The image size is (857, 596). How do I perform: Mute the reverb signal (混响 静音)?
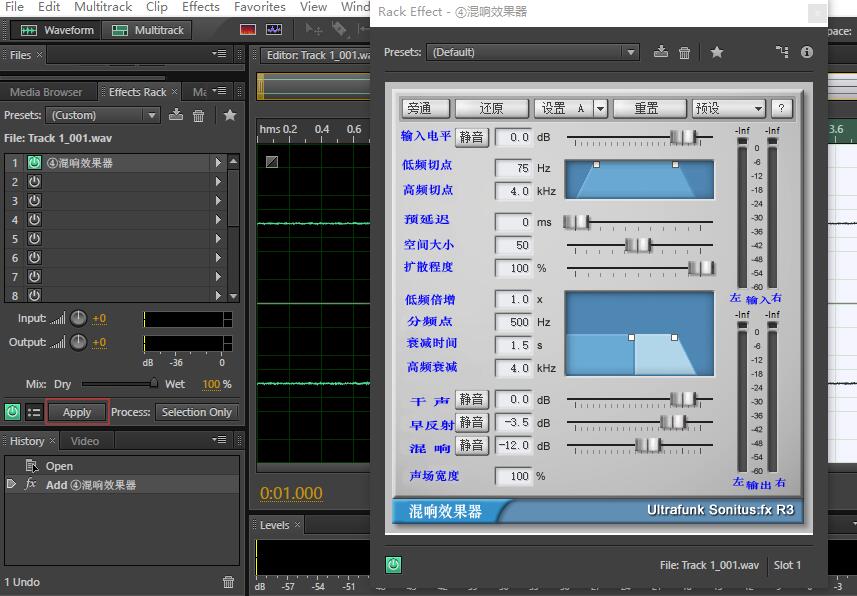(472, 446)
